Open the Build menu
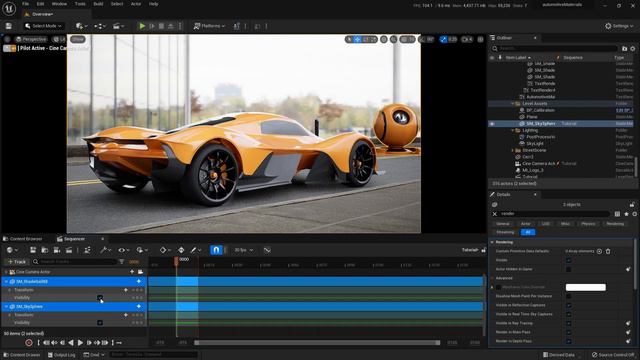 click(98, 4)
